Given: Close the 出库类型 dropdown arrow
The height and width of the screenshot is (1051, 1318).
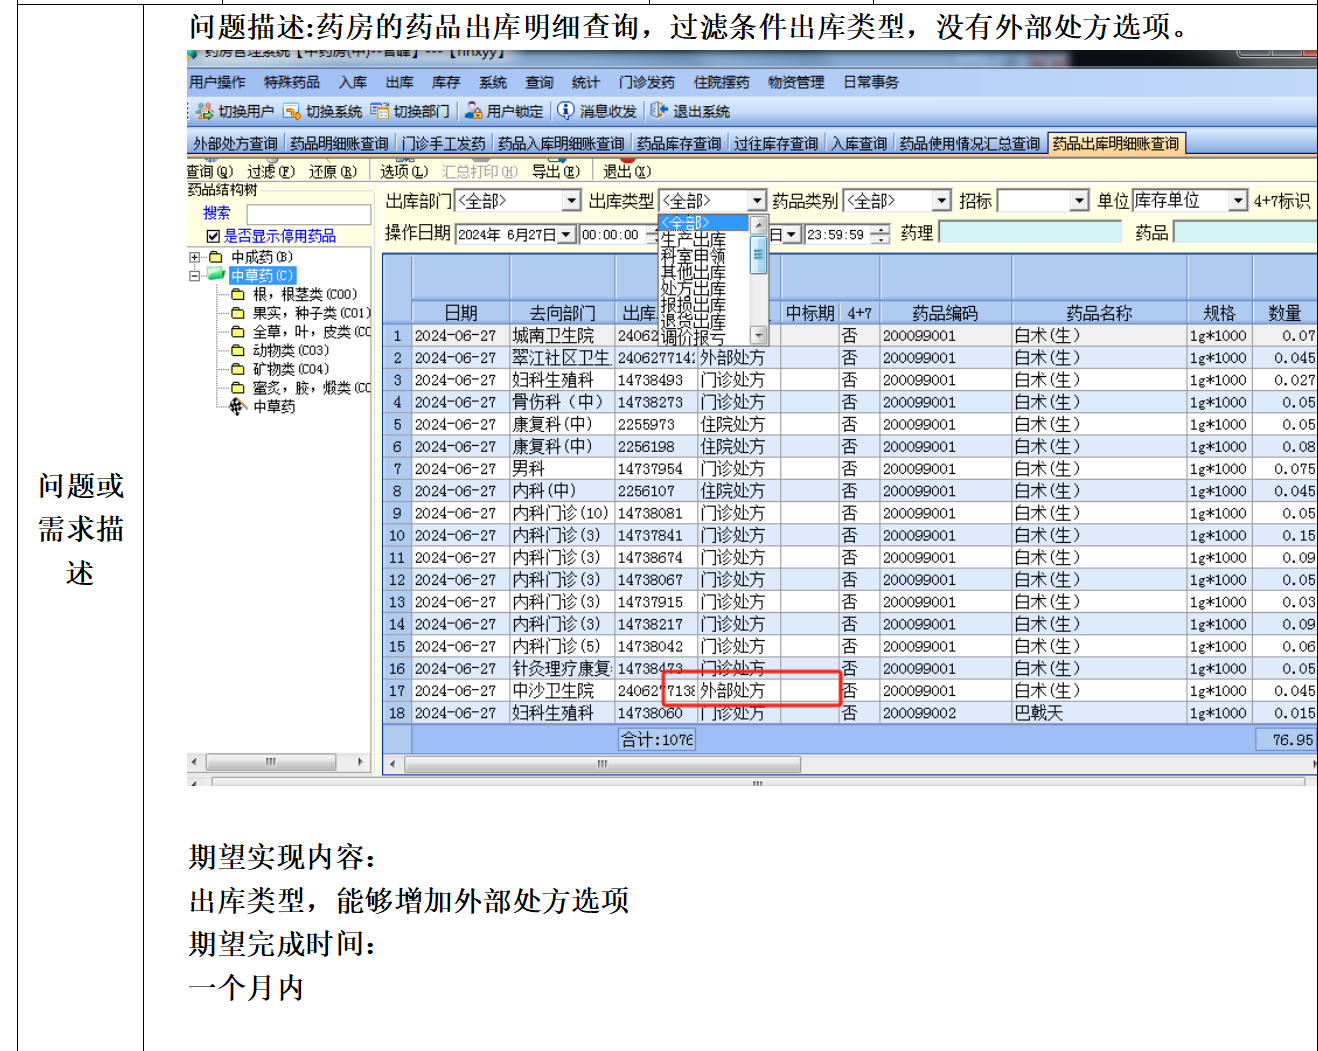Looking at the screenshot, I should [x=758, y=201].
